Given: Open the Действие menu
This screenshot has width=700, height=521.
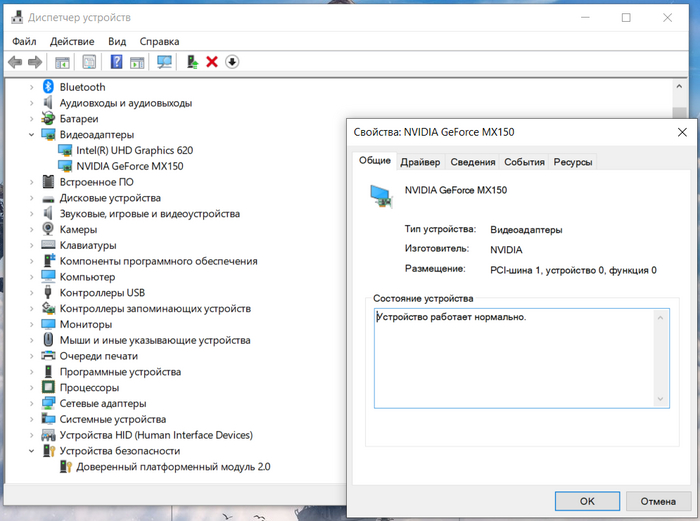Looking at the screenshot, I should (x=72, y=42).
